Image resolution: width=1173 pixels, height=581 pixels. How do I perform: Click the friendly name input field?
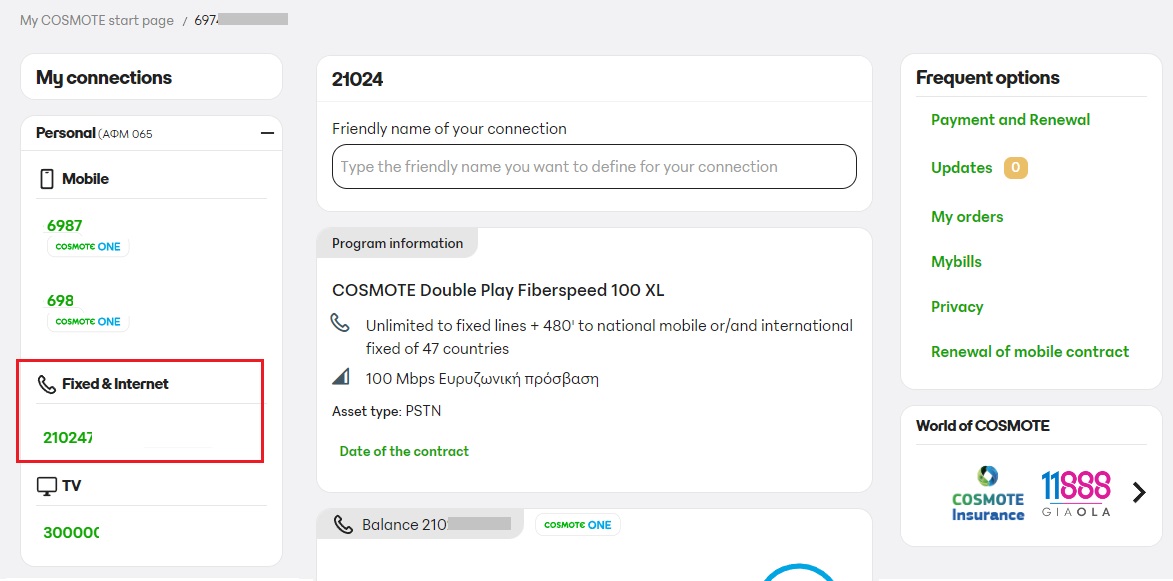(593, 166)
